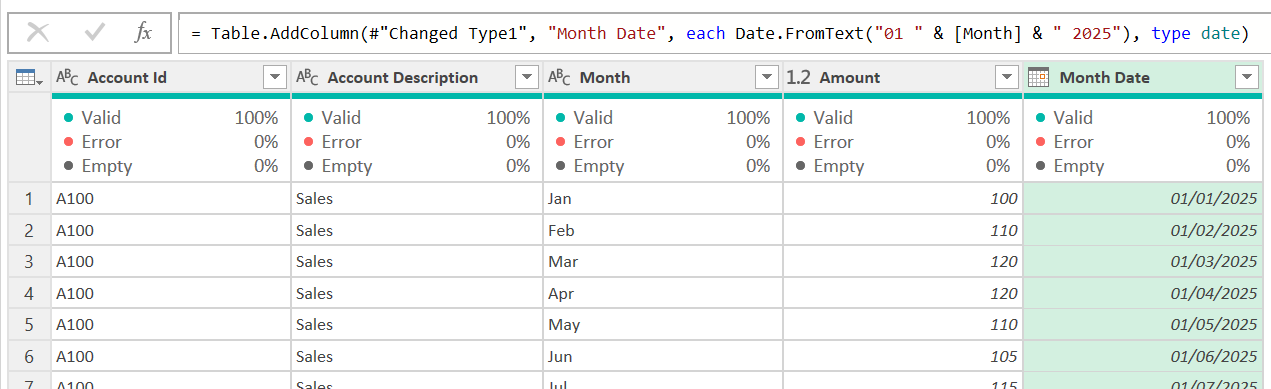Image resolution: width=1271 pixels, height=389 pixels.
Task: Click the Valid 100% quality indicator under Amount
Action: [x=903, y=118]
